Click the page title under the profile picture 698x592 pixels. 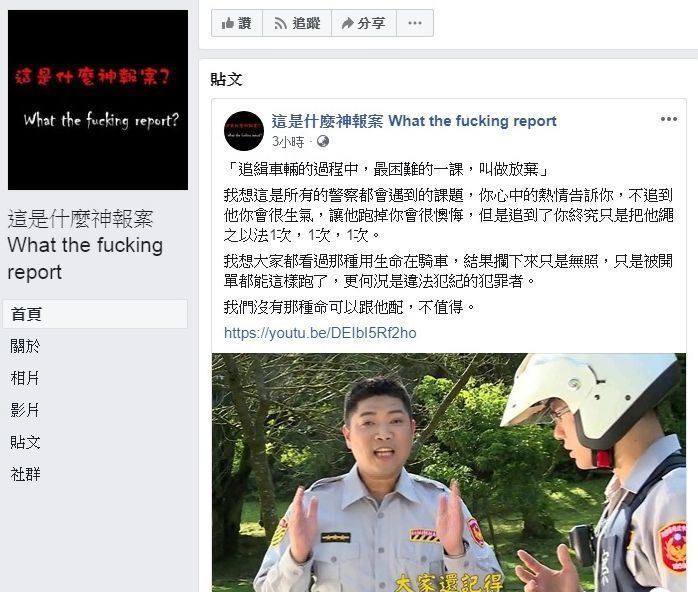pyautogui.click(x=85, y=245)
